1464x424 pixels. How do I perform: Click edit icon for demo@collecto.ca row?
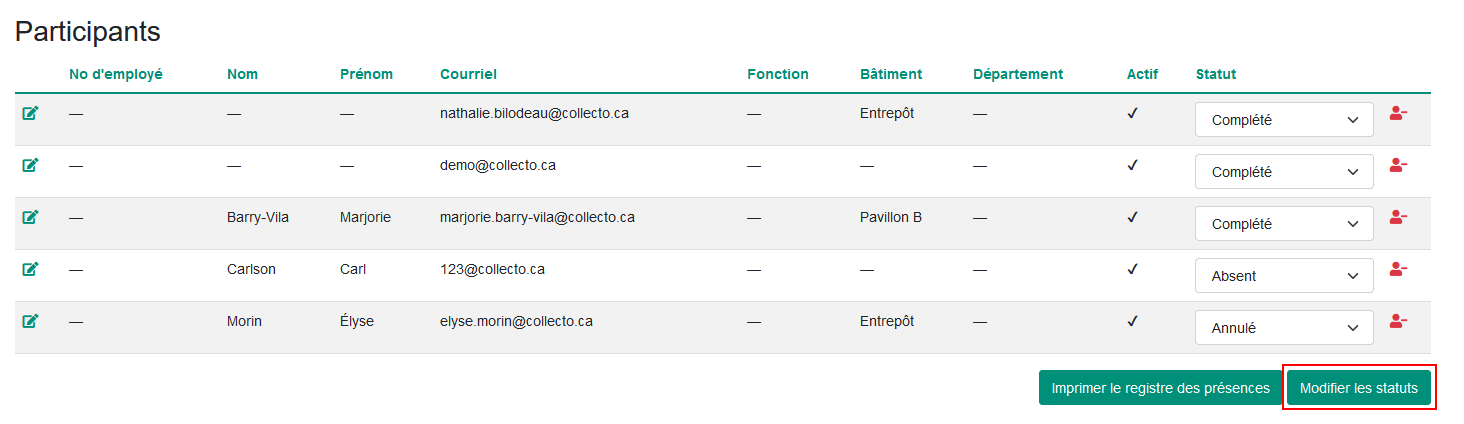click(x=30, y=166)
